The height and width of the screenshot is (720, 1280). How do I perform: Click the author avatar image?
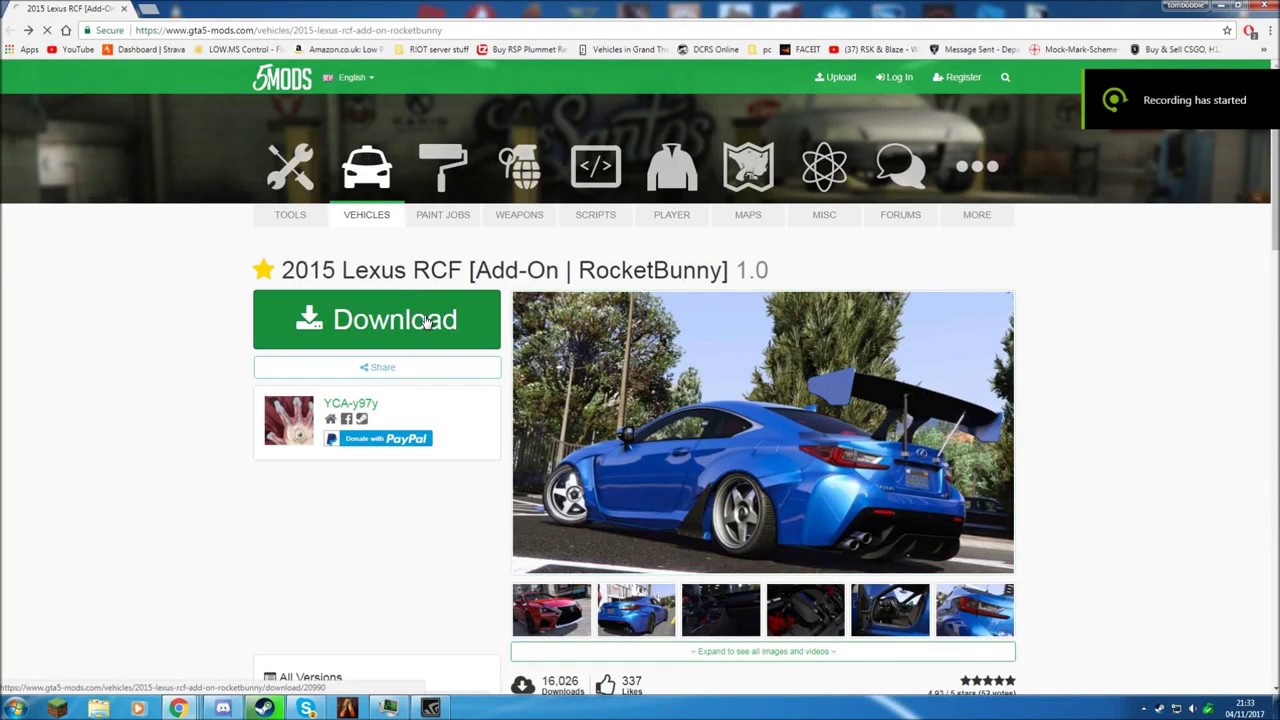[x=289, y=420]
